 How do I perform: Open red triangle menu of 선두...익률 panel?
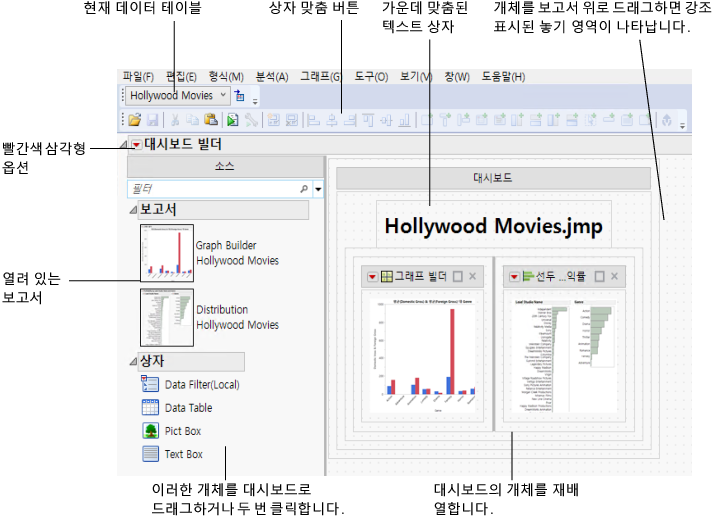point(514,277)
